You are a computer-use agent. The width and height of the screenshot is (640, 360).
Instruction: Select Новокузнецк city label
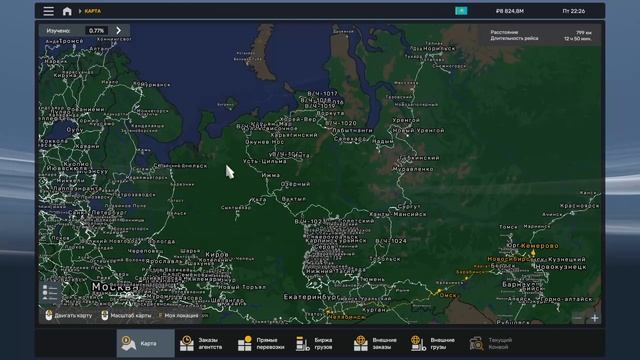pos(561,267)
